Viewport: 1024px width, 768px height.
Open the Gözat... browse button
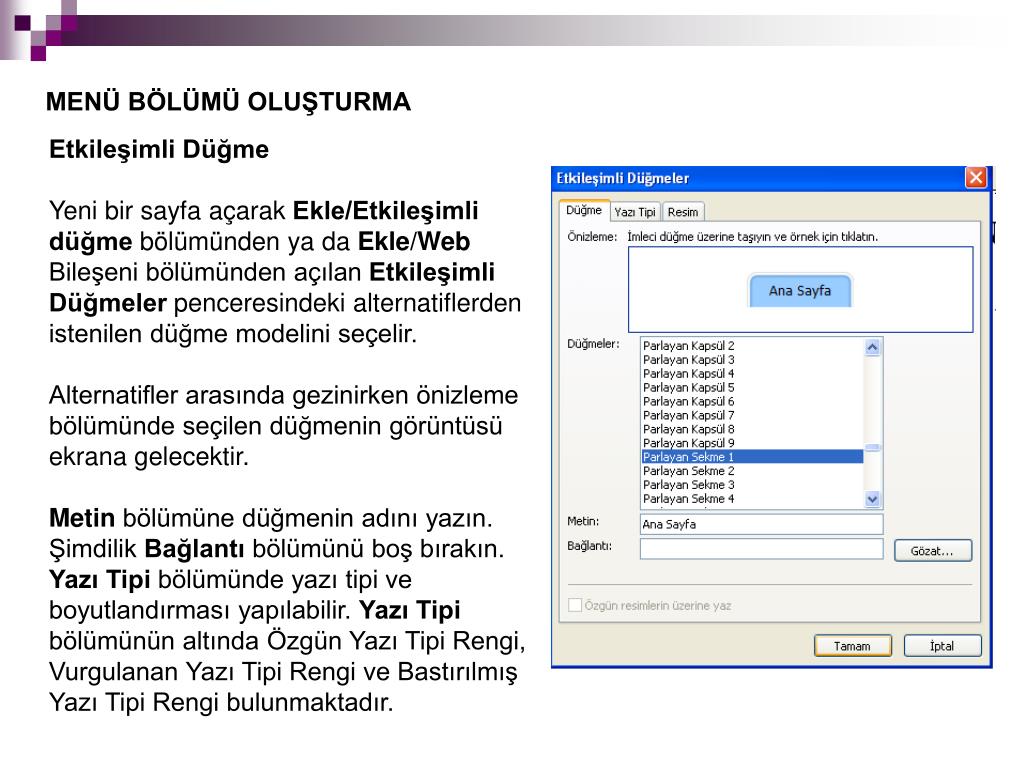point(933,551)
